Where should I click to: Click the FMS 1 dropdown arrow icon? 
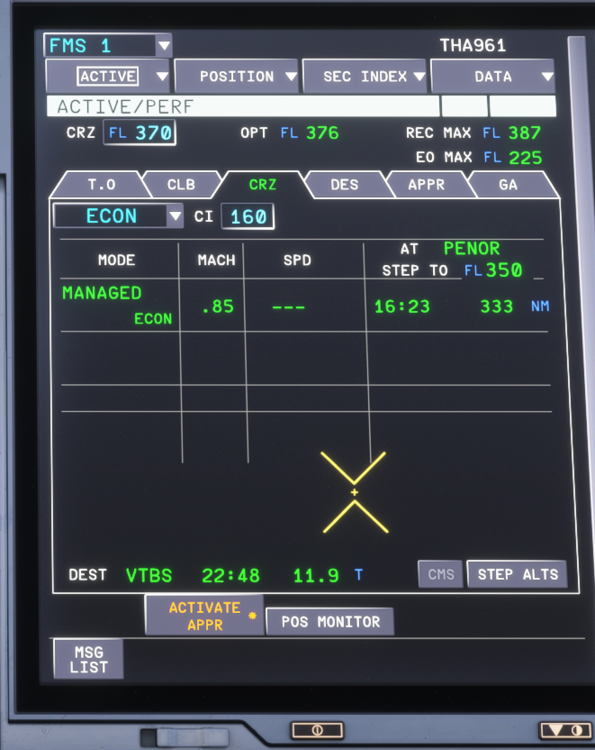click(x=164, y=46)
